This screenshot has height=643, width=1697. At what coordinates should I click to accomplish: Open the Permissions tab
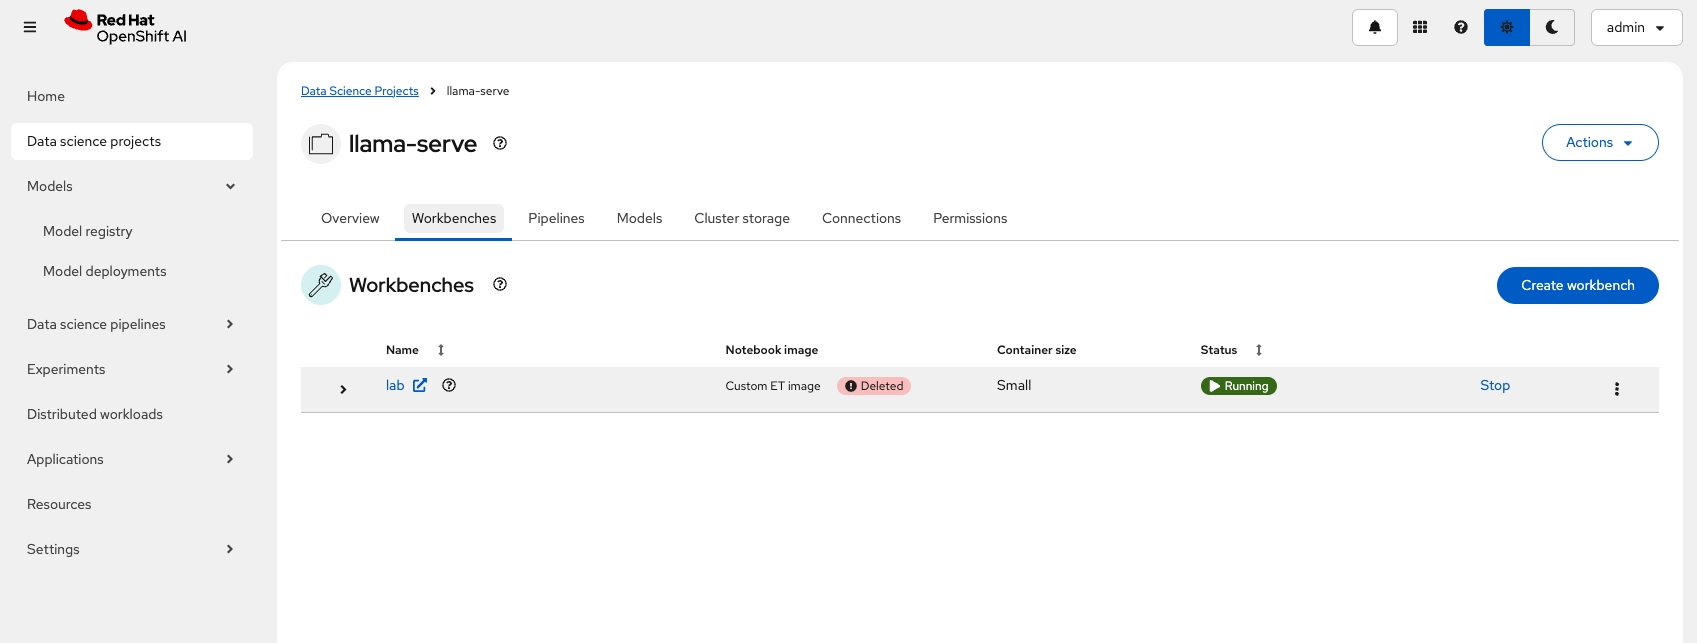click(970, 218)
